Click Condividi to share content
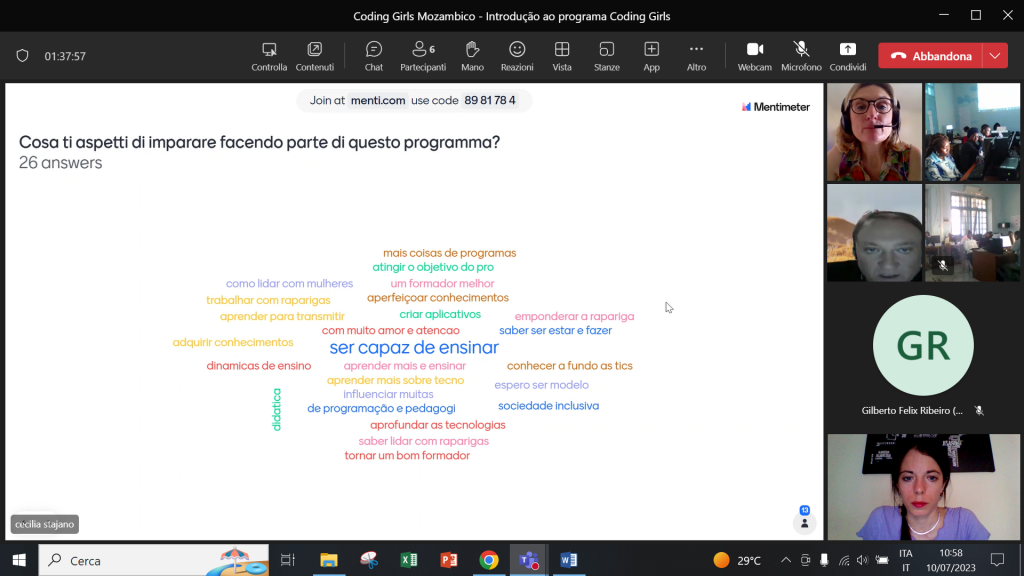Screen dimensions: 1024x576 click(x=848, y=56)
